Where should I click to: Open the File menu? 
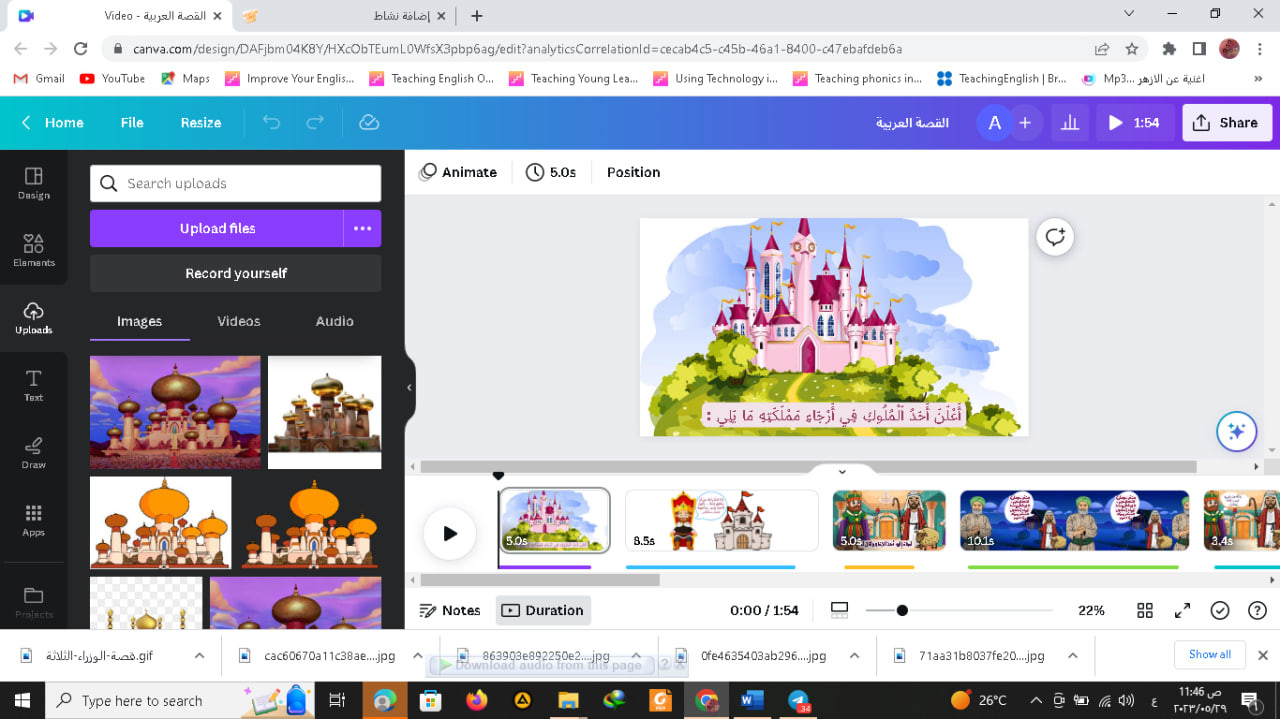click(132, 122)
